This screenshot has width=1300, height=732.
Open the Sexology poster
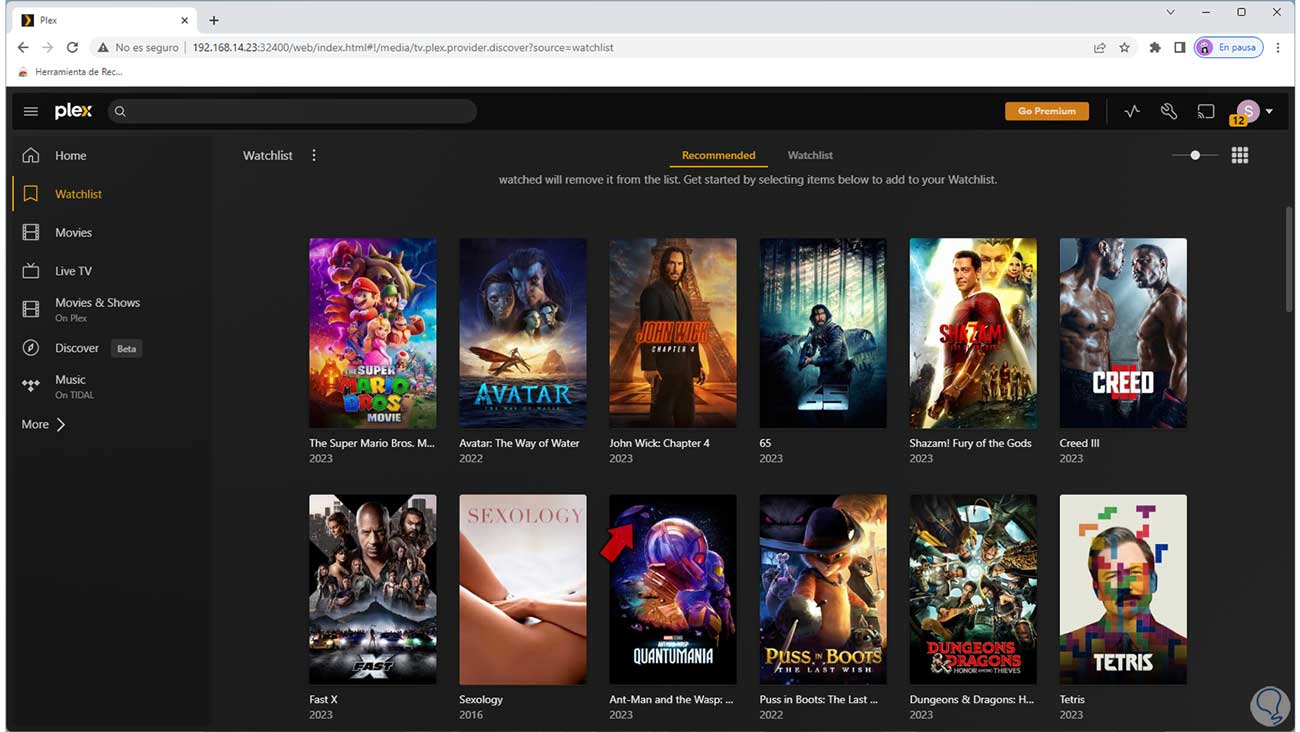click(523, 589)
